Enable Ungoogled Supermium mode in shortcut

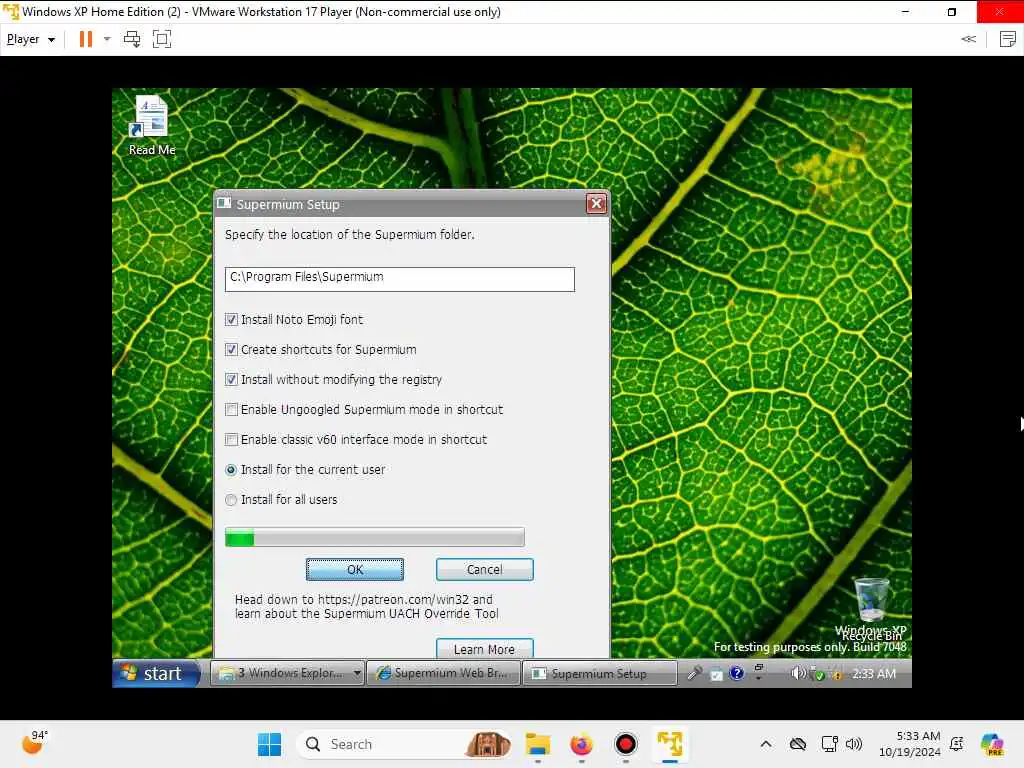click(x=231, y=409)
